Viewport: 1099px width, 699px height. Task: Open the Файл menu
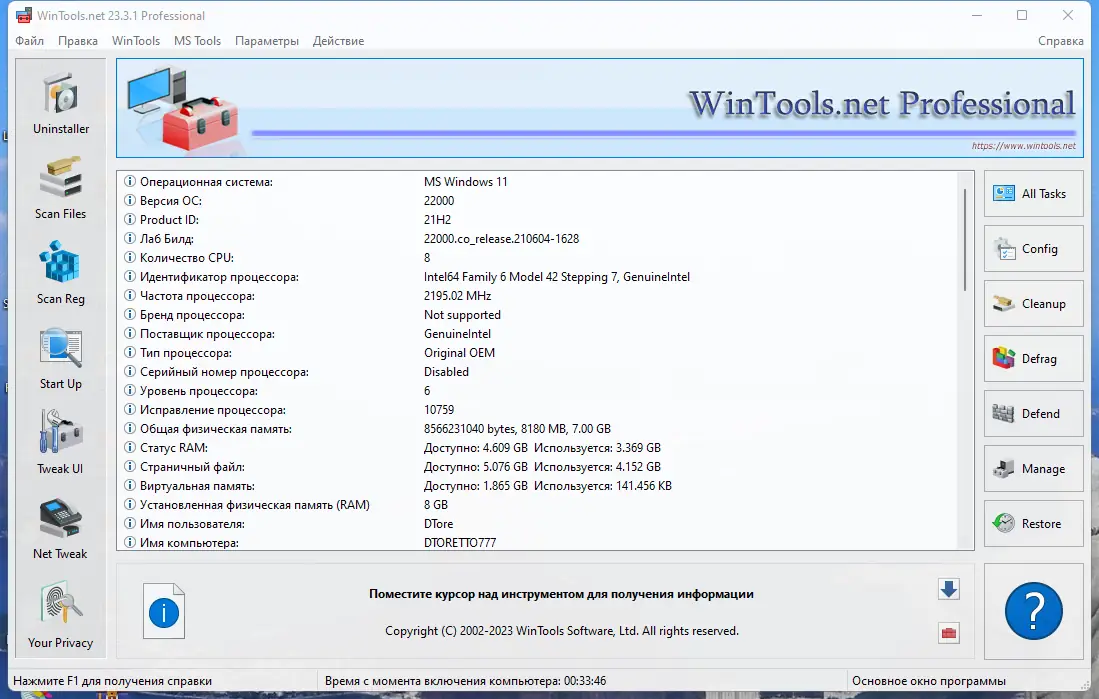tap(29, 41)
